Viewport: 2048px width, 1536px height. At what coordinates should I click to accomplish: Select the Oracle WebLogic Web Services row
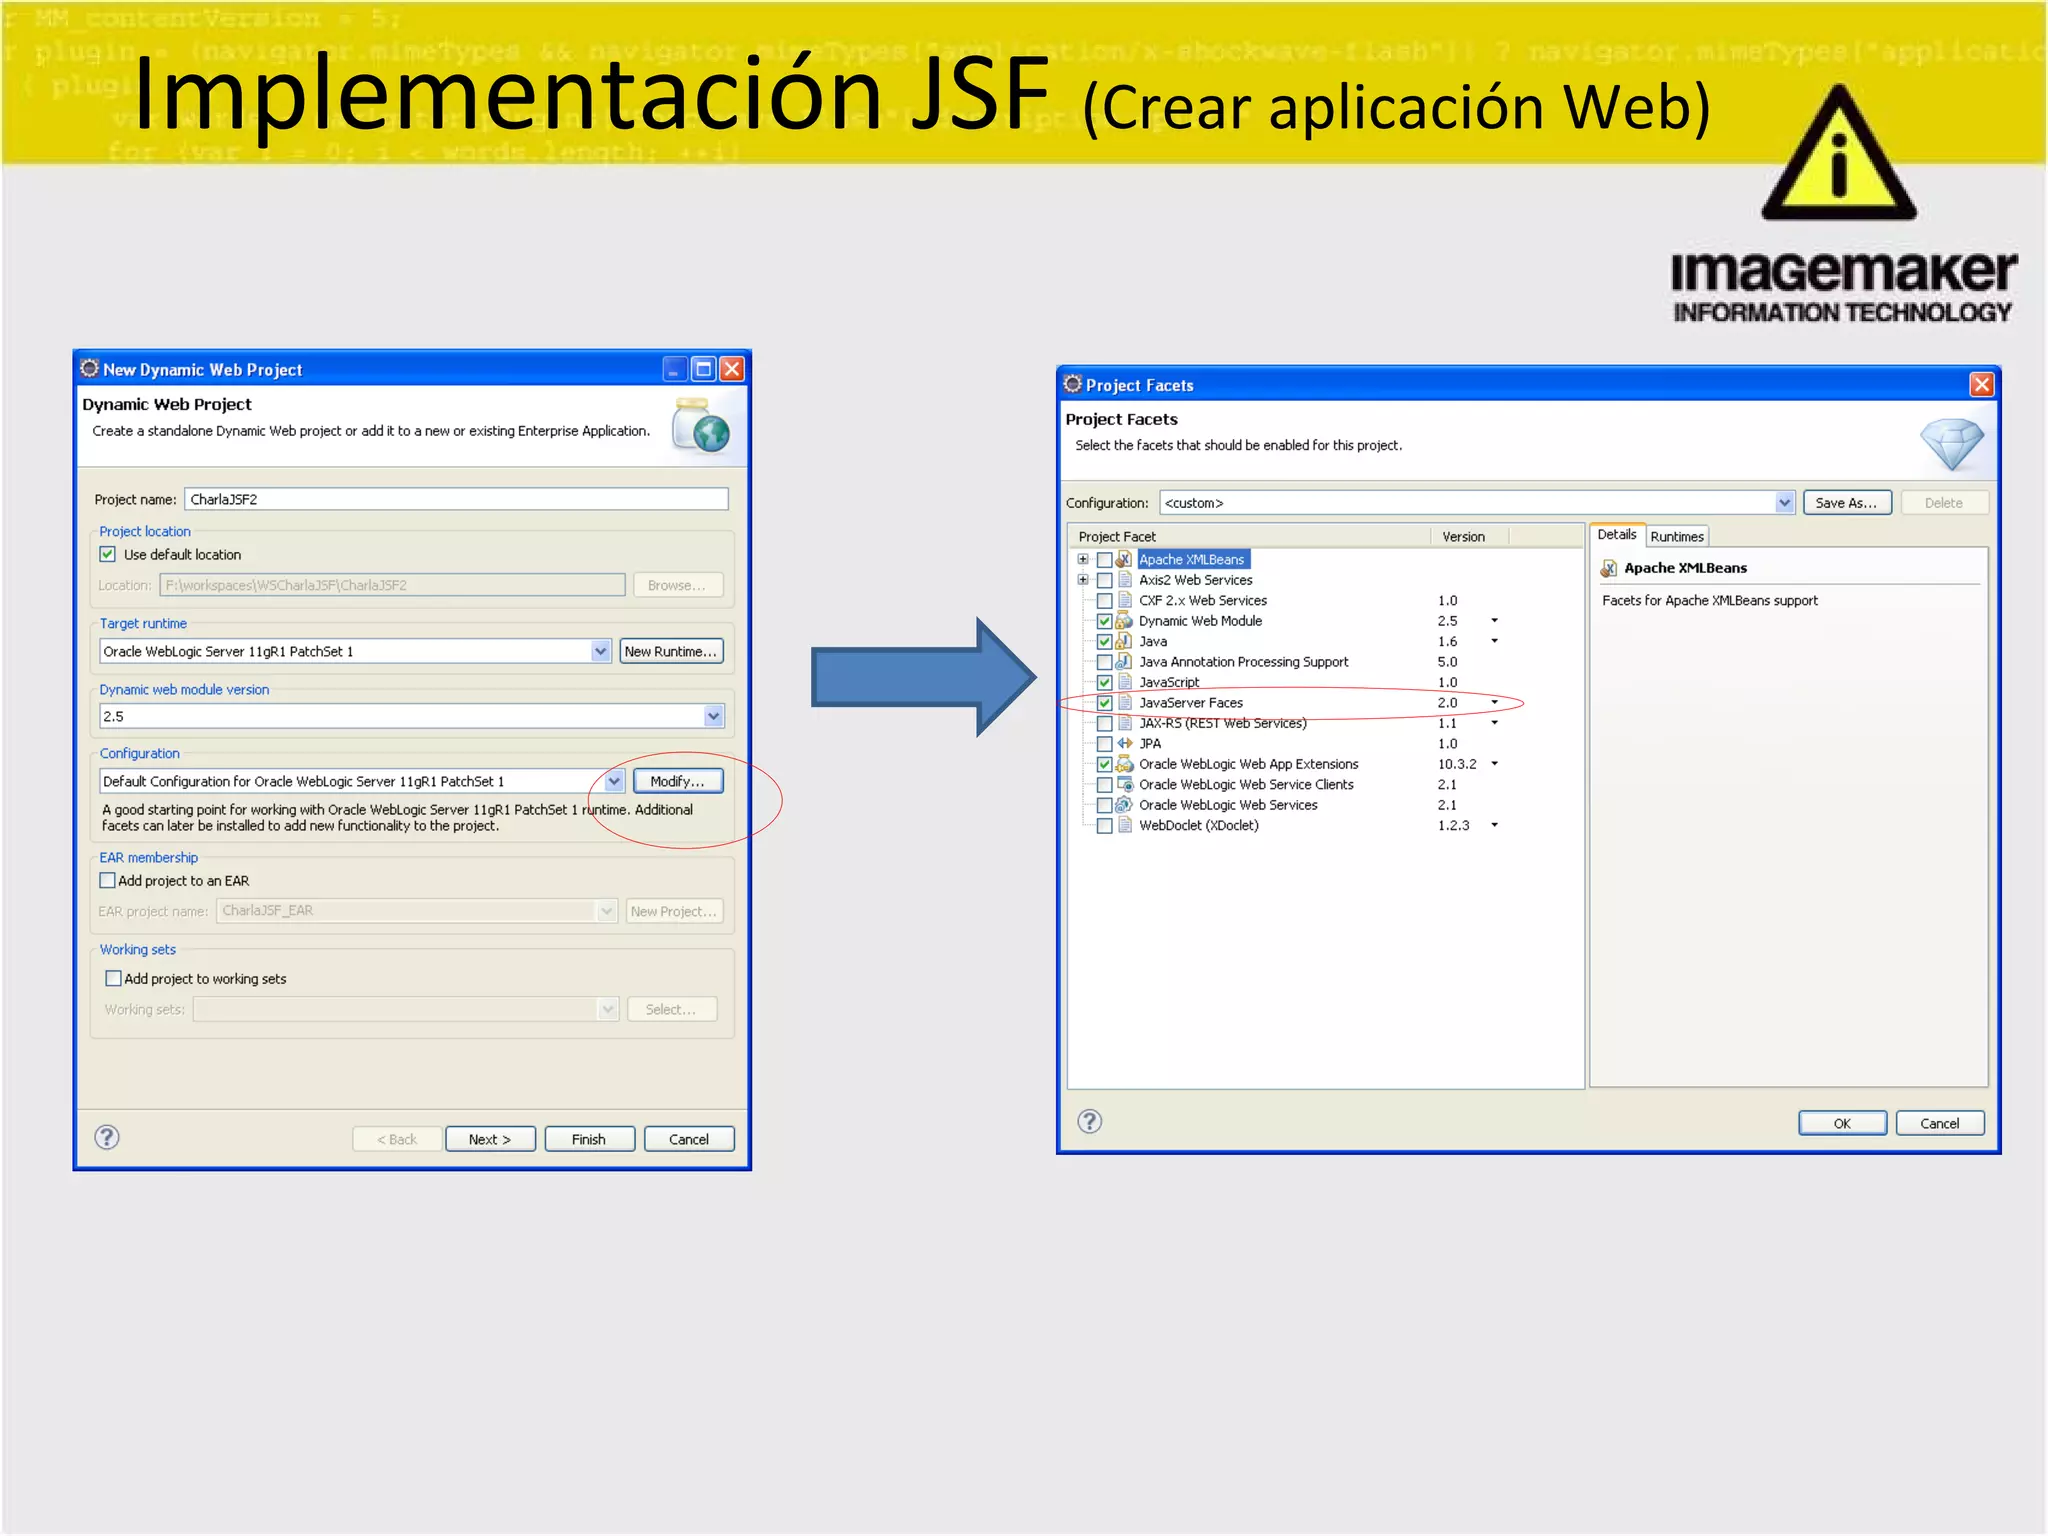point(1228,805)
